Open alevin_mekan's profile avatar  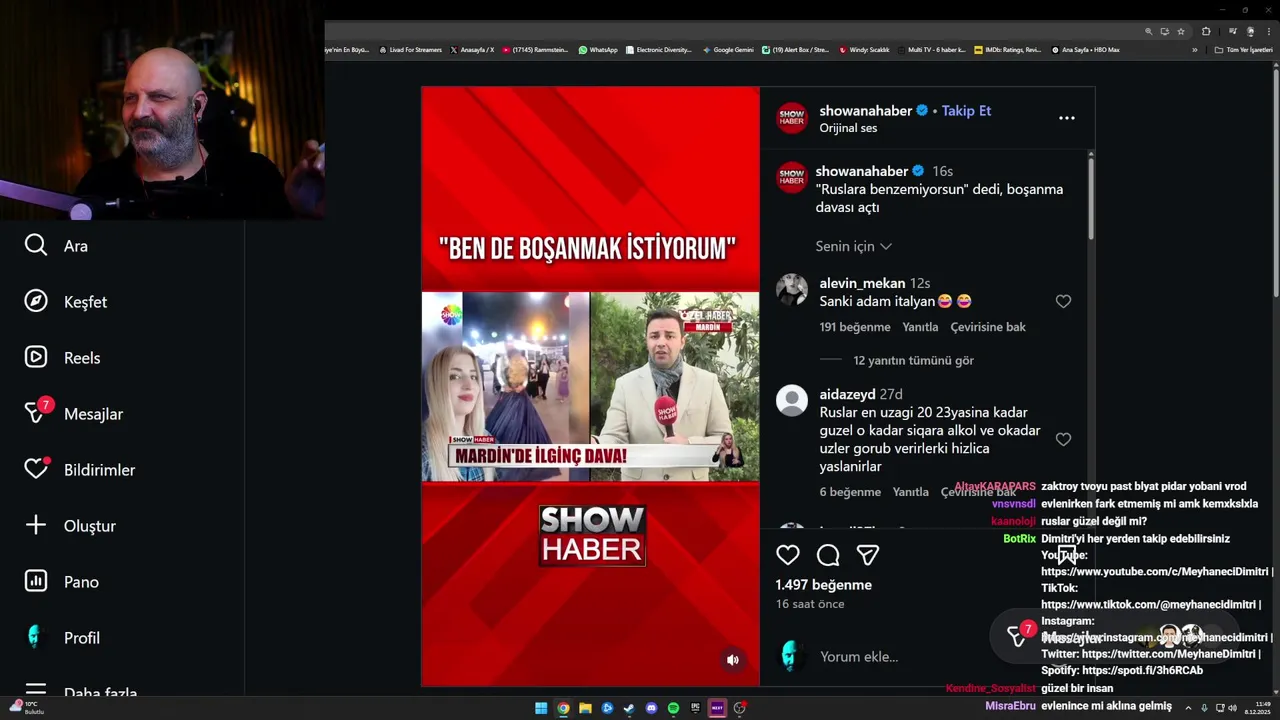[x=792, y=289]
